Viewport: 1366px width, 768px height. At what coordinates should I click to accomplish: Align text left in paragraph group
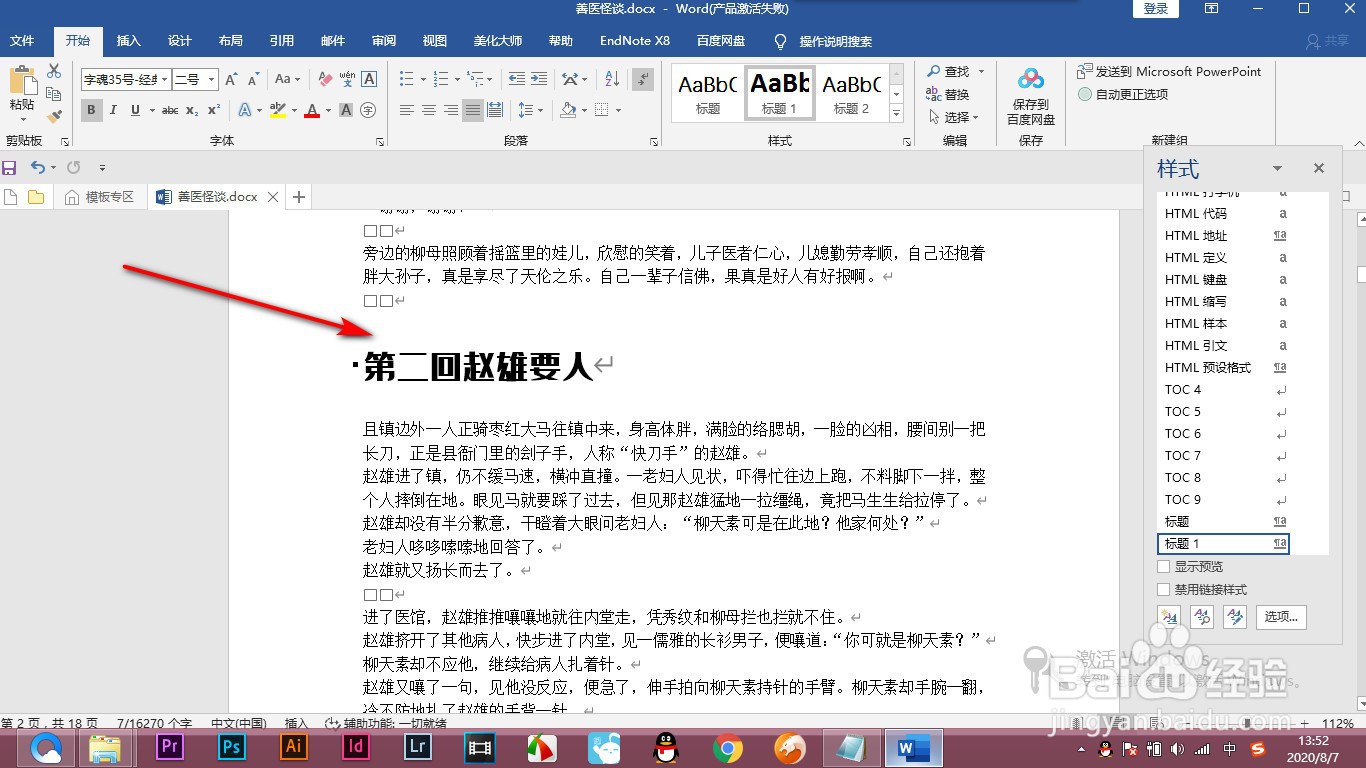click(x=406, y=110)
